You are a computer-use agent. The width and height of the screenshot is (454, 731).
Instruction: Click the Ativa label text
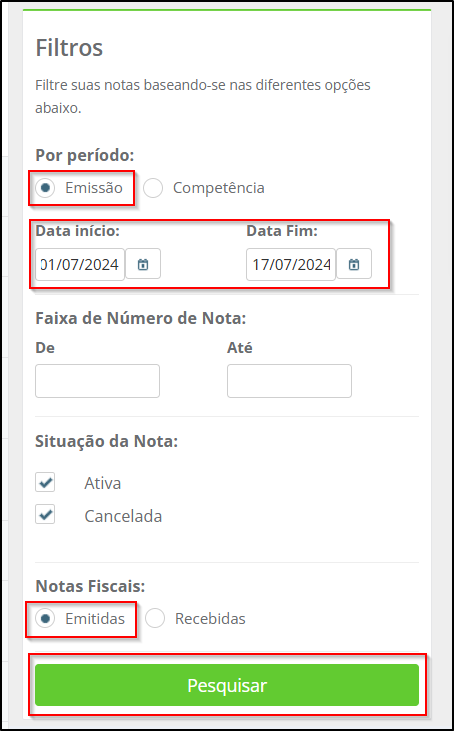click(x=103, y=483)
